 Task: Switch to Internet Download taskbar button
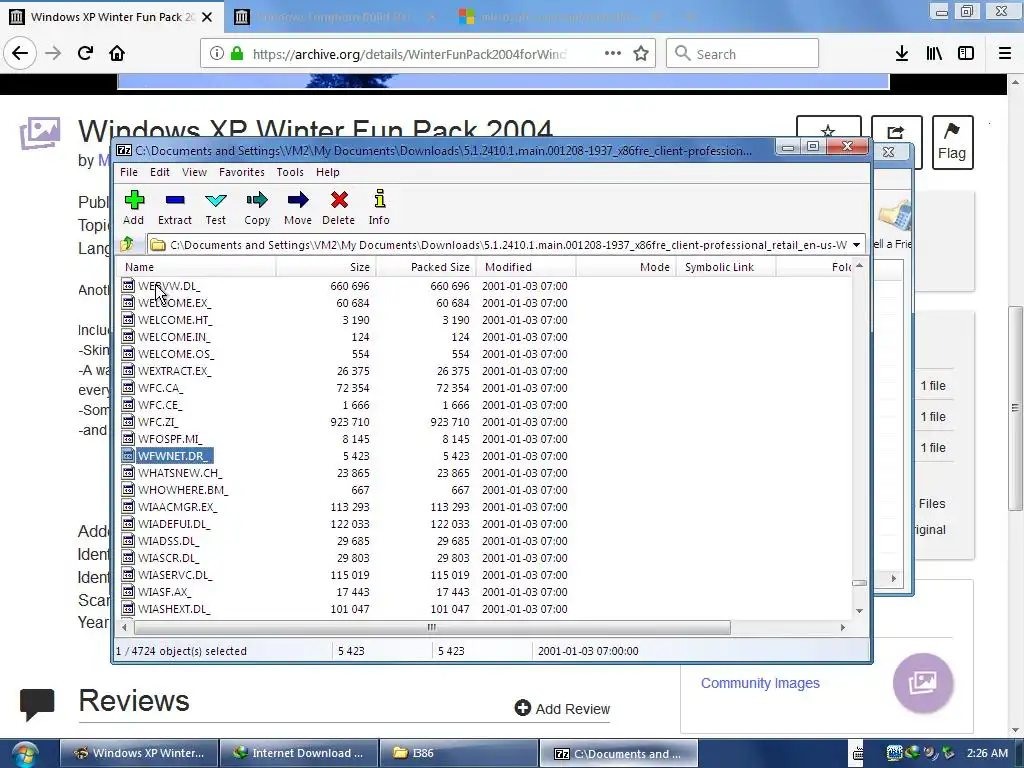tap(299, 754)
